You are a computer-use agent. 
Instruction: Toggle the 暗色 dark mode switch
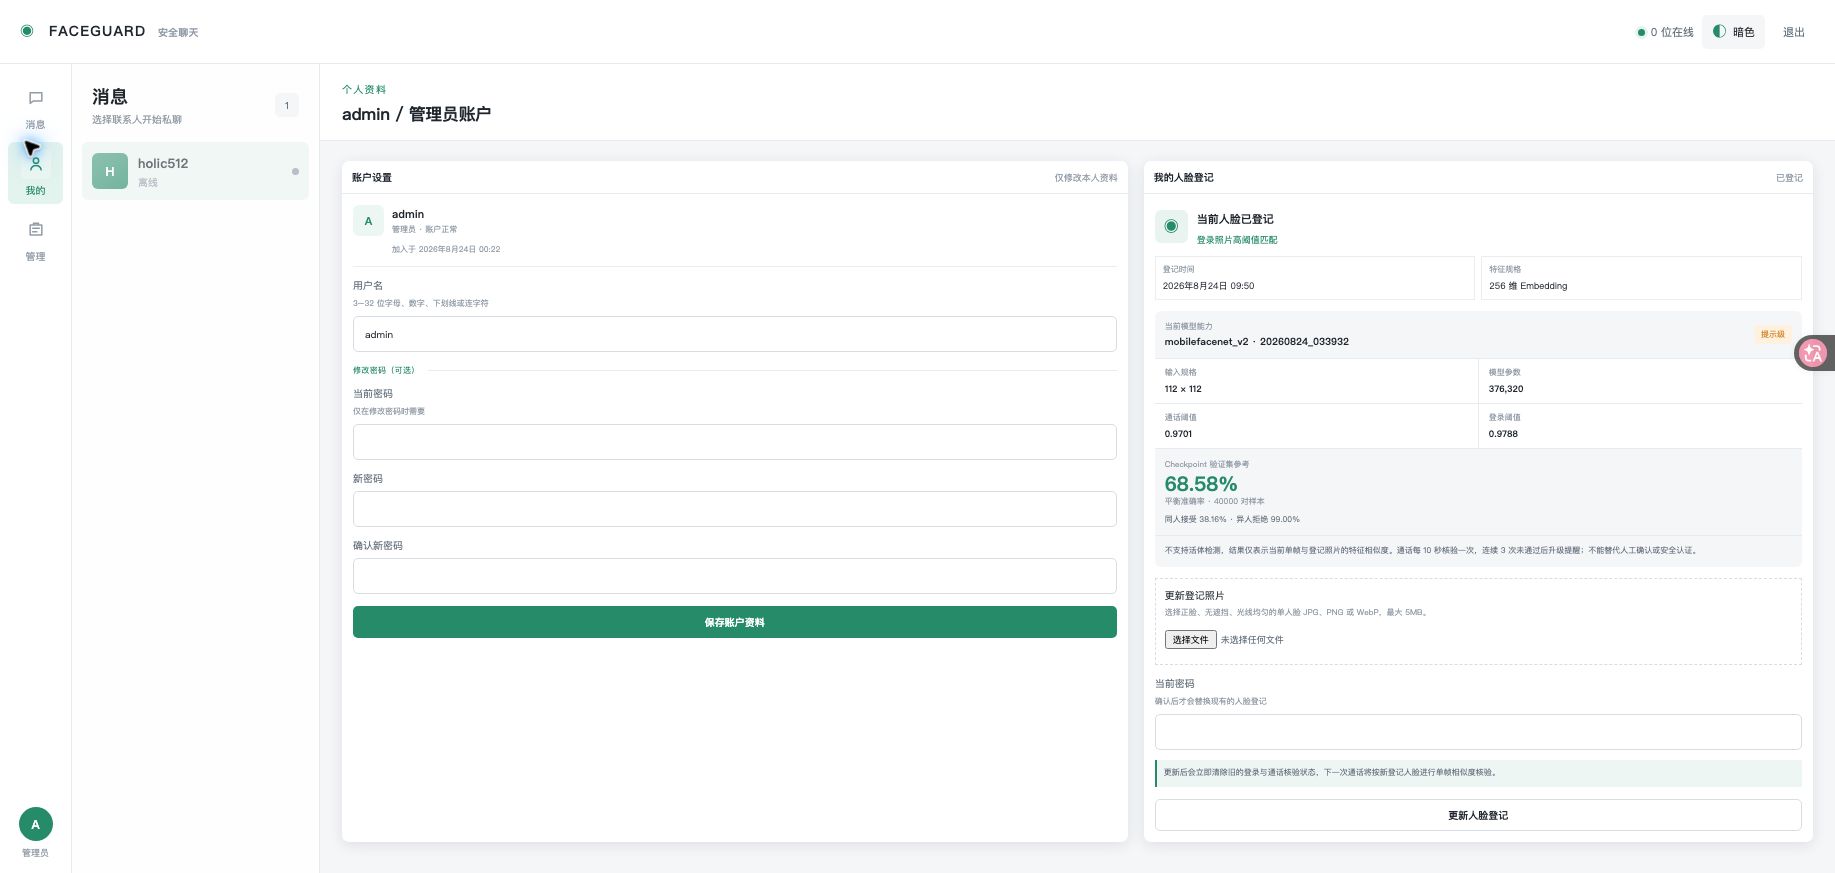tap(1733, 32)
